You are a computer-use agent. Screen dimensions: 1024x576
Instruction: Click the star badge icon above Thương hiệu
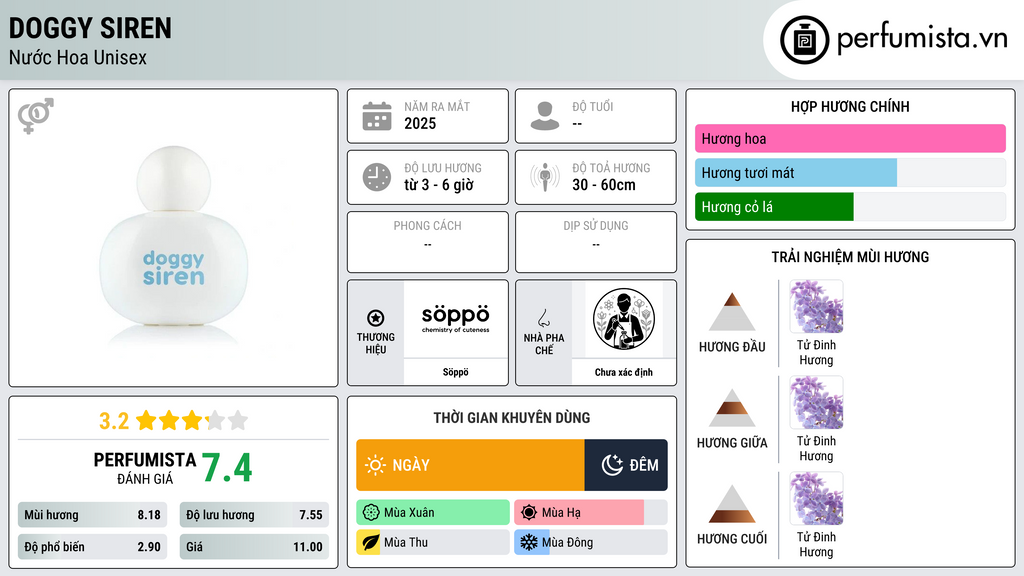click(x=376, y=318)
